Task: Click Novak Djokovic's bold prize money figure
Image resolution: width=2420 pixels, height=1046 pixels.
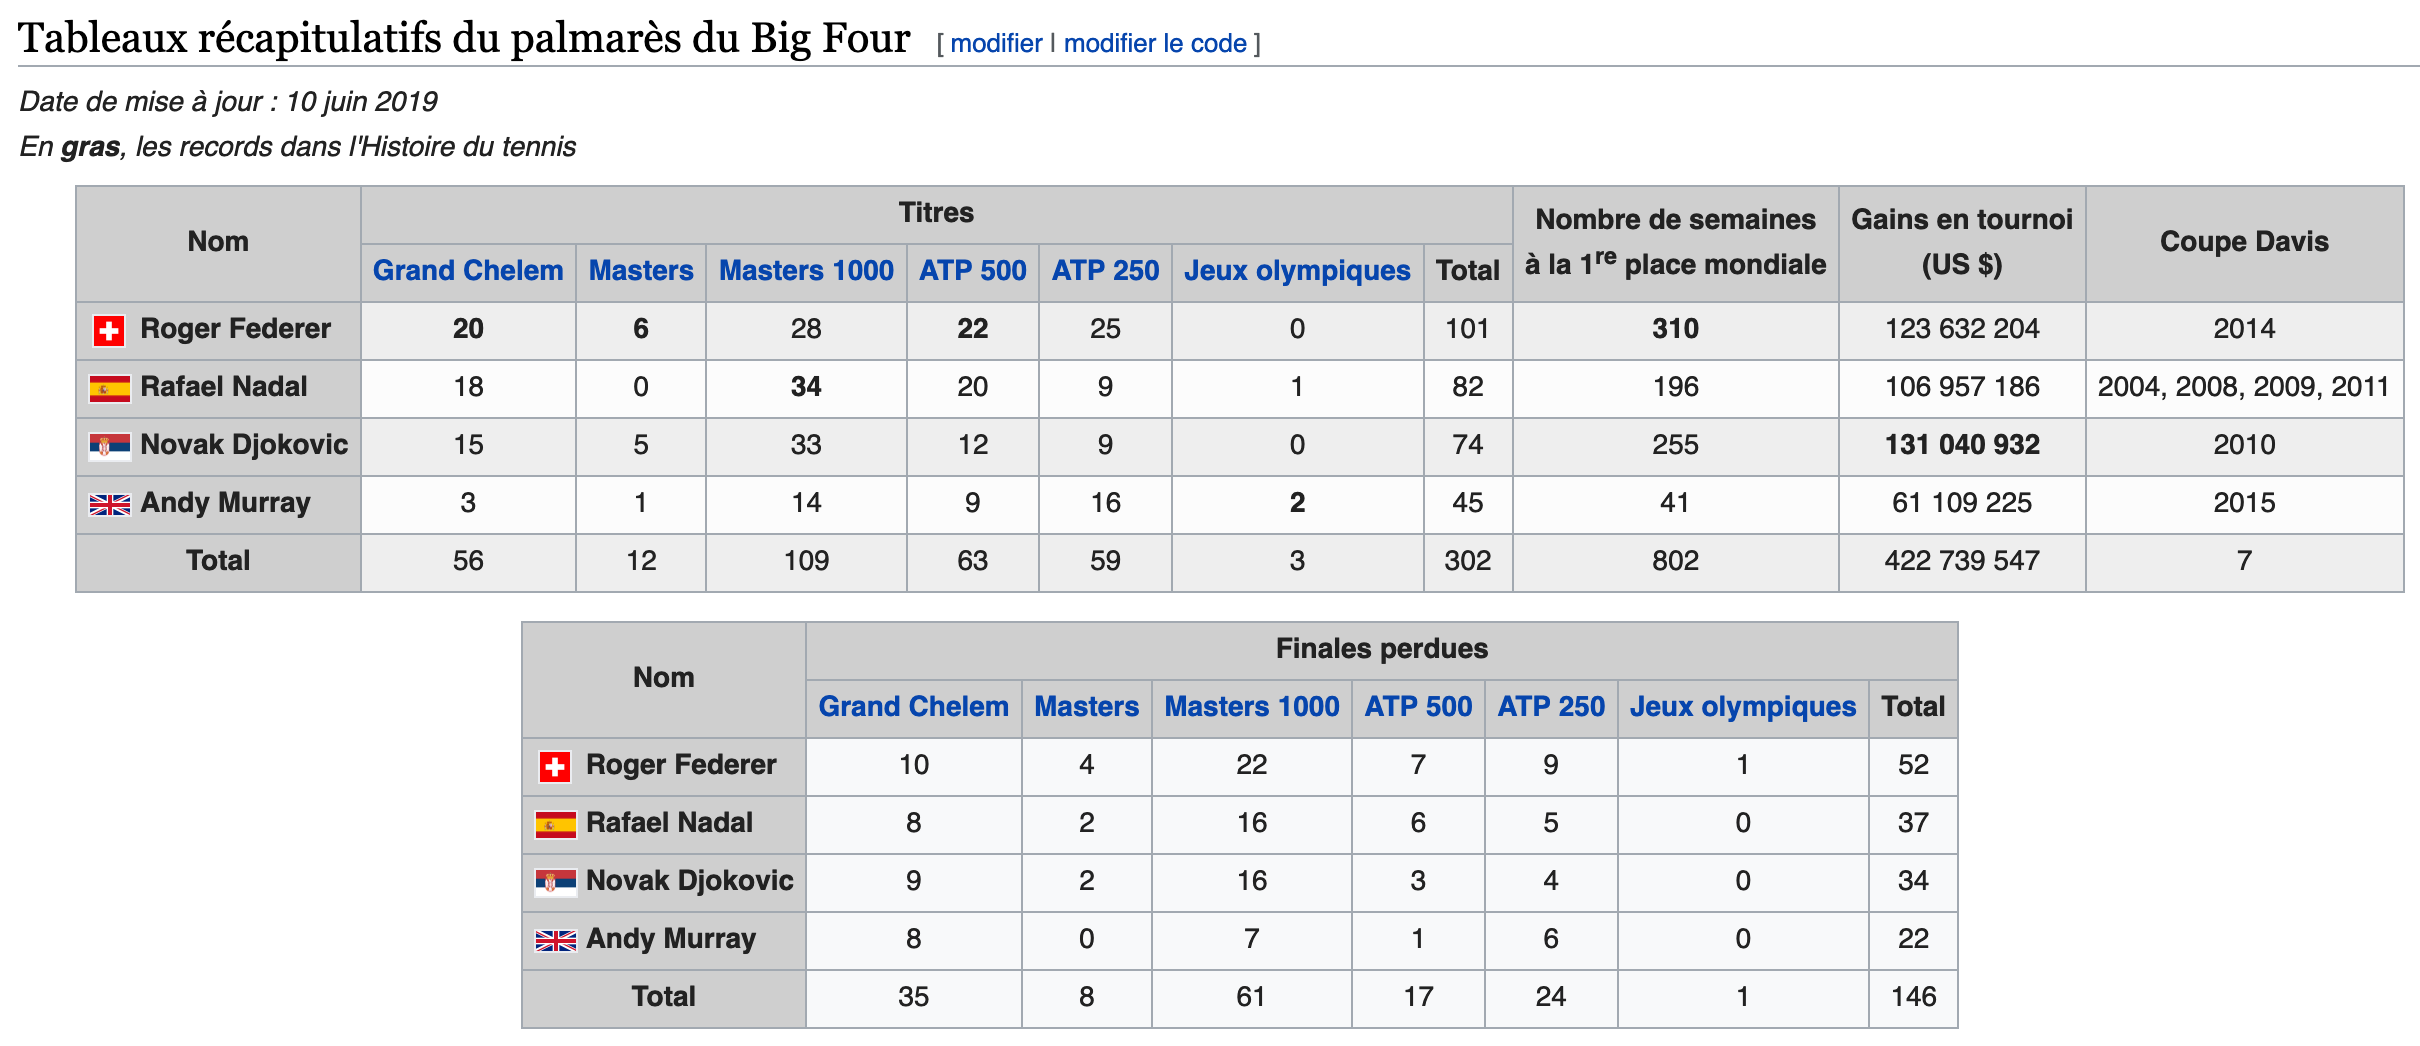Action: coord(1962,444)
